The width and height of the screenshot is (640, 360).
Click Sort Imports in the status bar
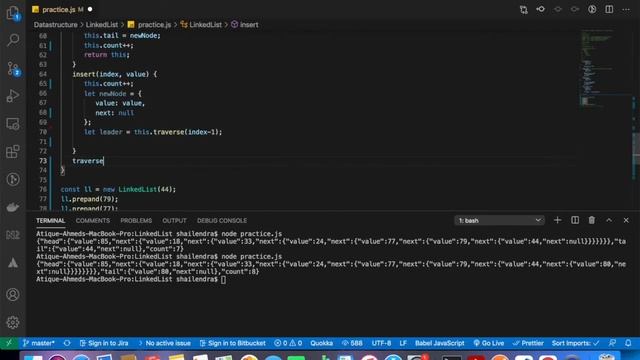coord(576,343)
